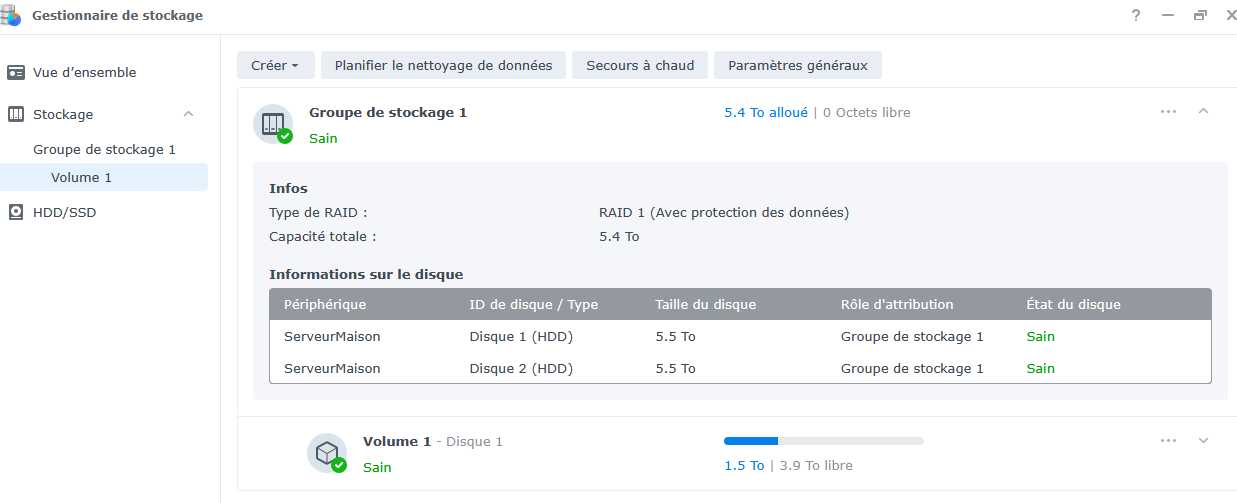Click the Volume 1 usage progress bar
Image resolution: width=1237 pixels, height=503 pixels.
coord(823,441)
